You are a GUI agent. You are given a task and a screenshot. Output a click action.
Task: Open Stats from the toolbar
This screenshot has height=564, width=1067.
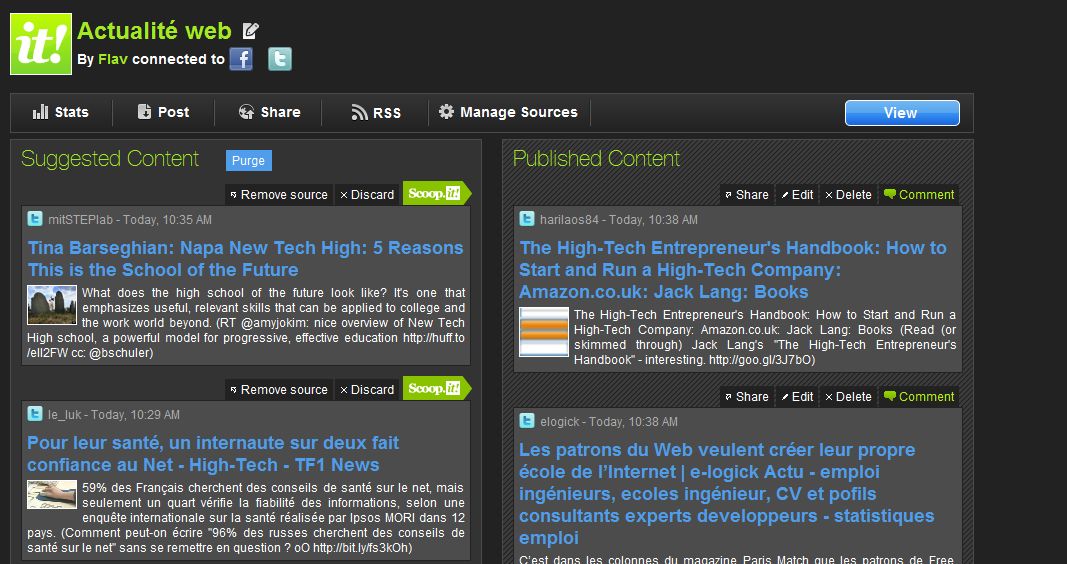[x=61, y=112]
